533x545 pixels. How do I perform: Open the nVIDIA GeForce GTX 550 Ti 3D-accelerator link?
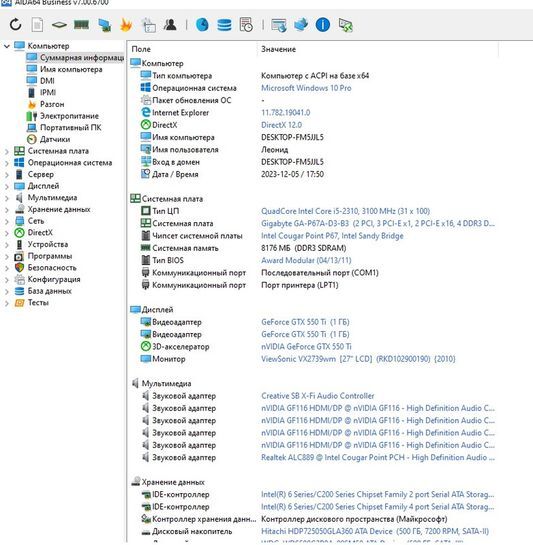point(306,347)
